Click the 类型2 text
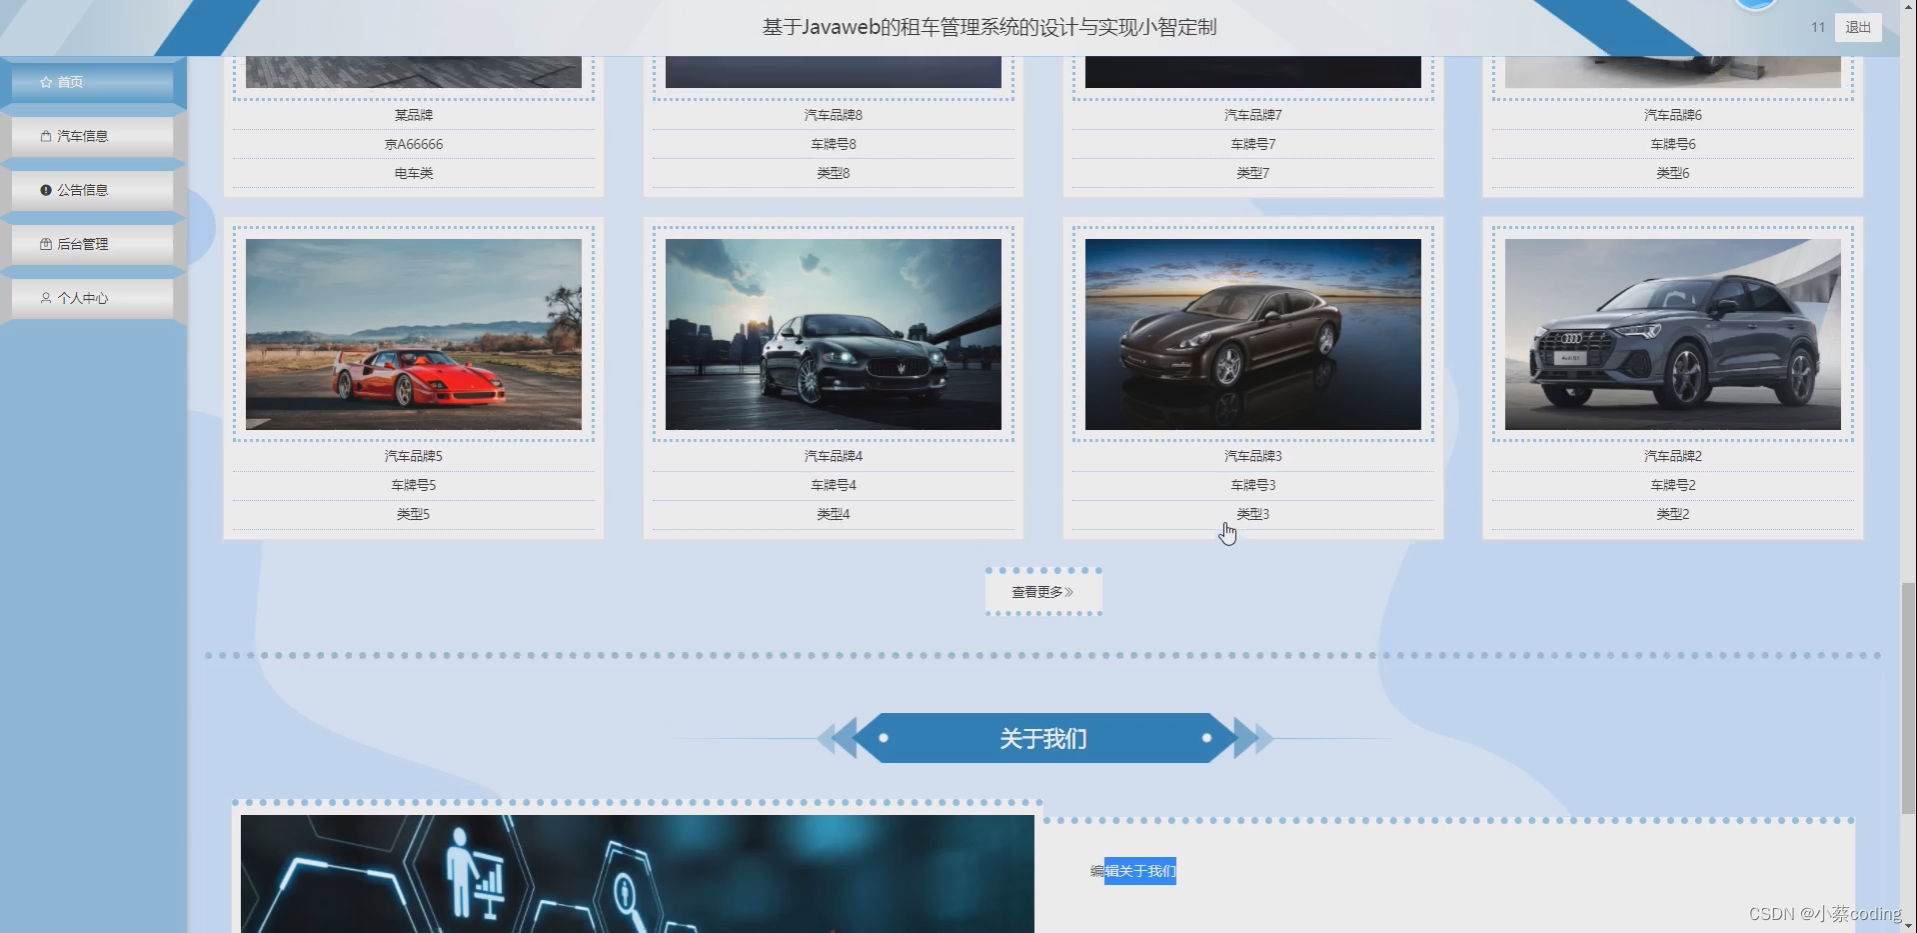1917x933 pixels. 1673,514
